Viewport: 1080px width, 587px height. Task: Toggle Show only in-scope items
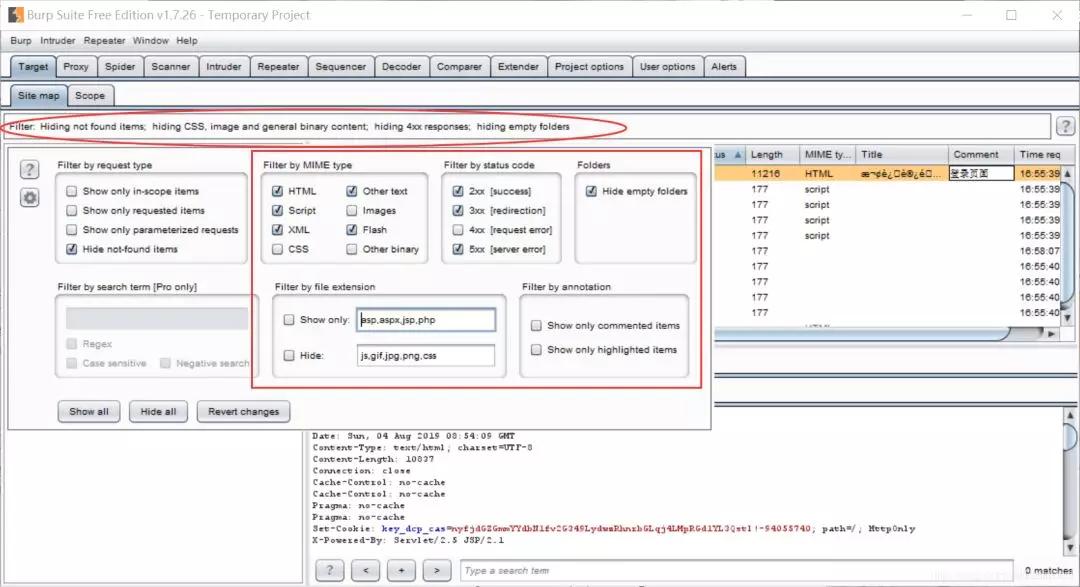pyautogui.click(x=72, y=191)
